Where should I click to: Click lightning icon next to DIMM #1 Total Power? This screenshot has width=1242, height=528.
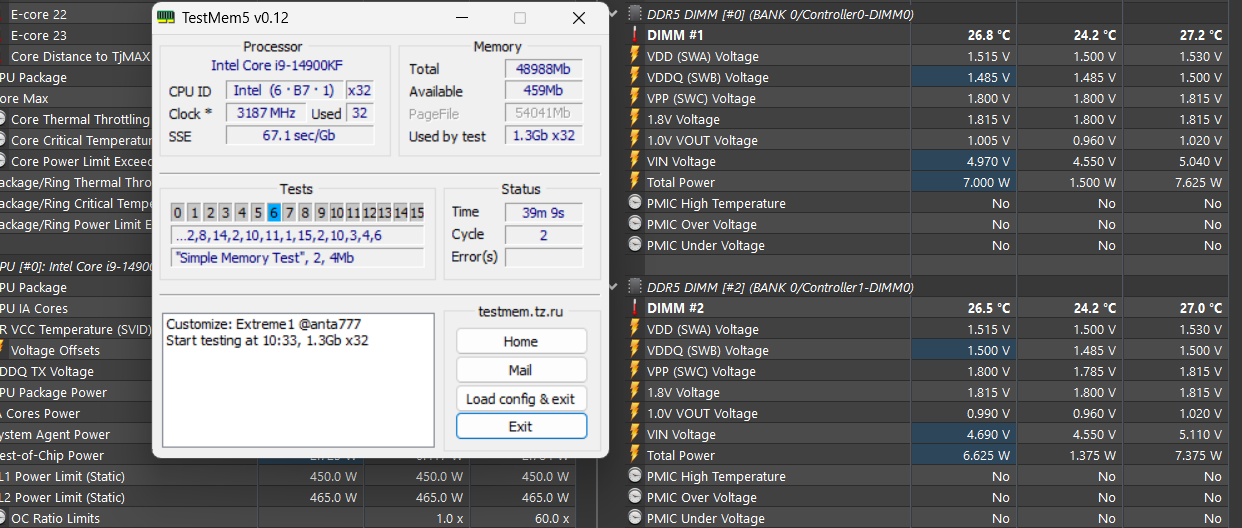(634, 182)
